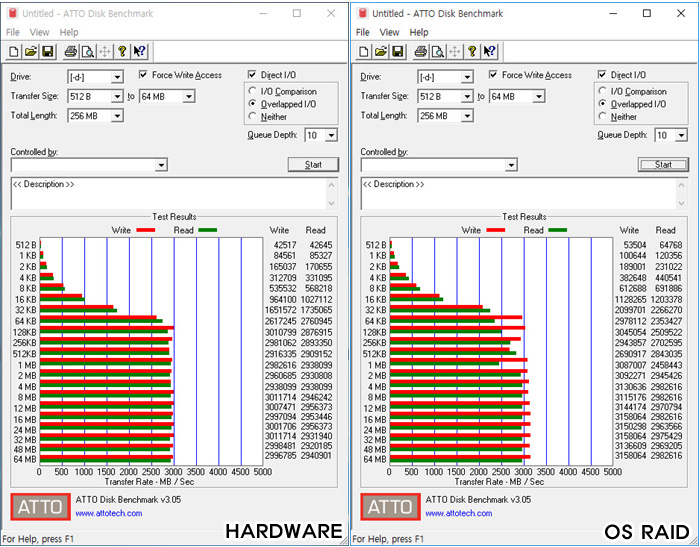Open www.attotech.com link in HARDWARE window
This screenshot has width=700, height=547.
(x=109, y=514)
